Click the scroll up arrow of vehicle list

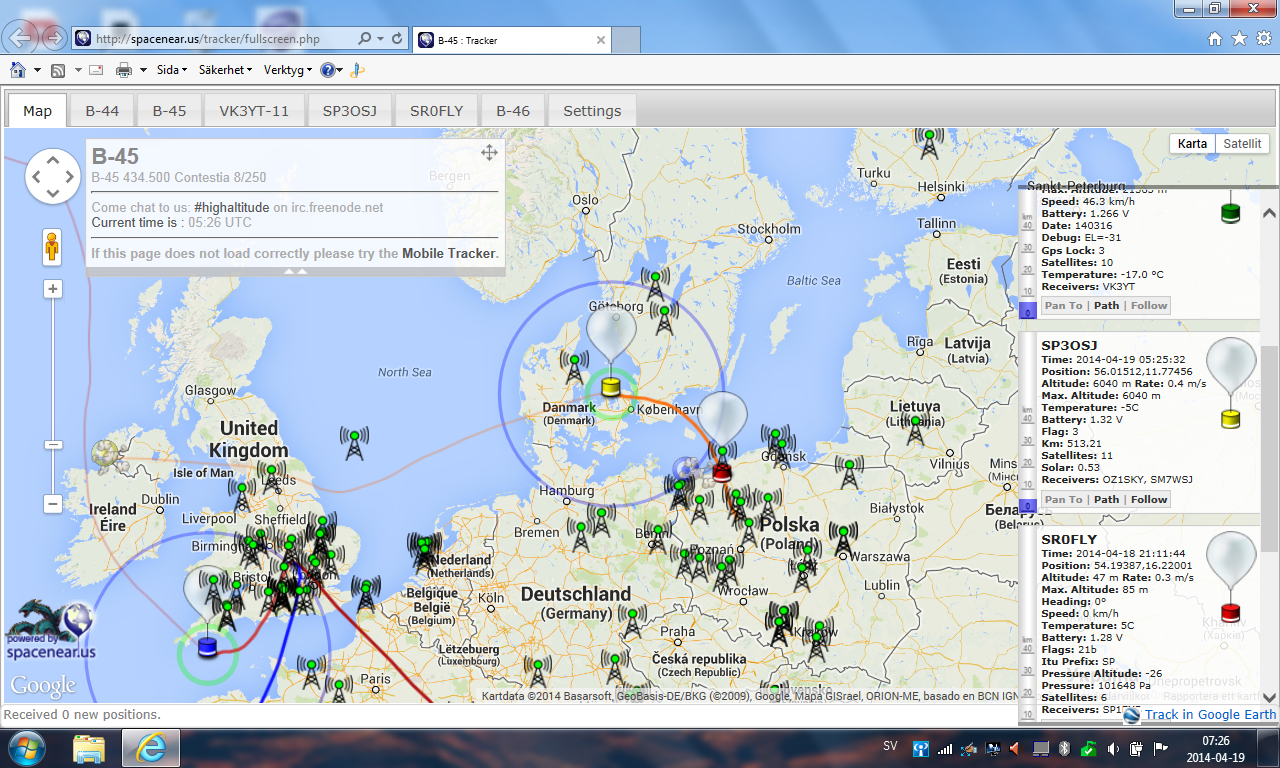click(x=1269, y=213)
